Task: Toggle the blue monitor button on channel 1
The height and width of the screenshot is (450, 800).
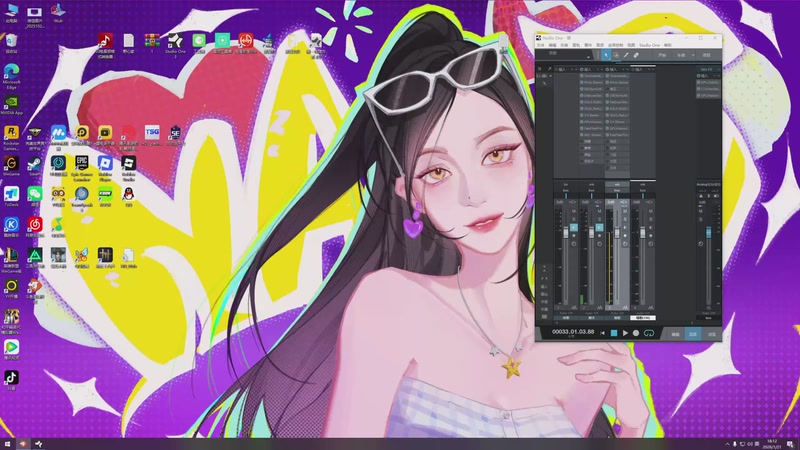Action: point(573,228)
